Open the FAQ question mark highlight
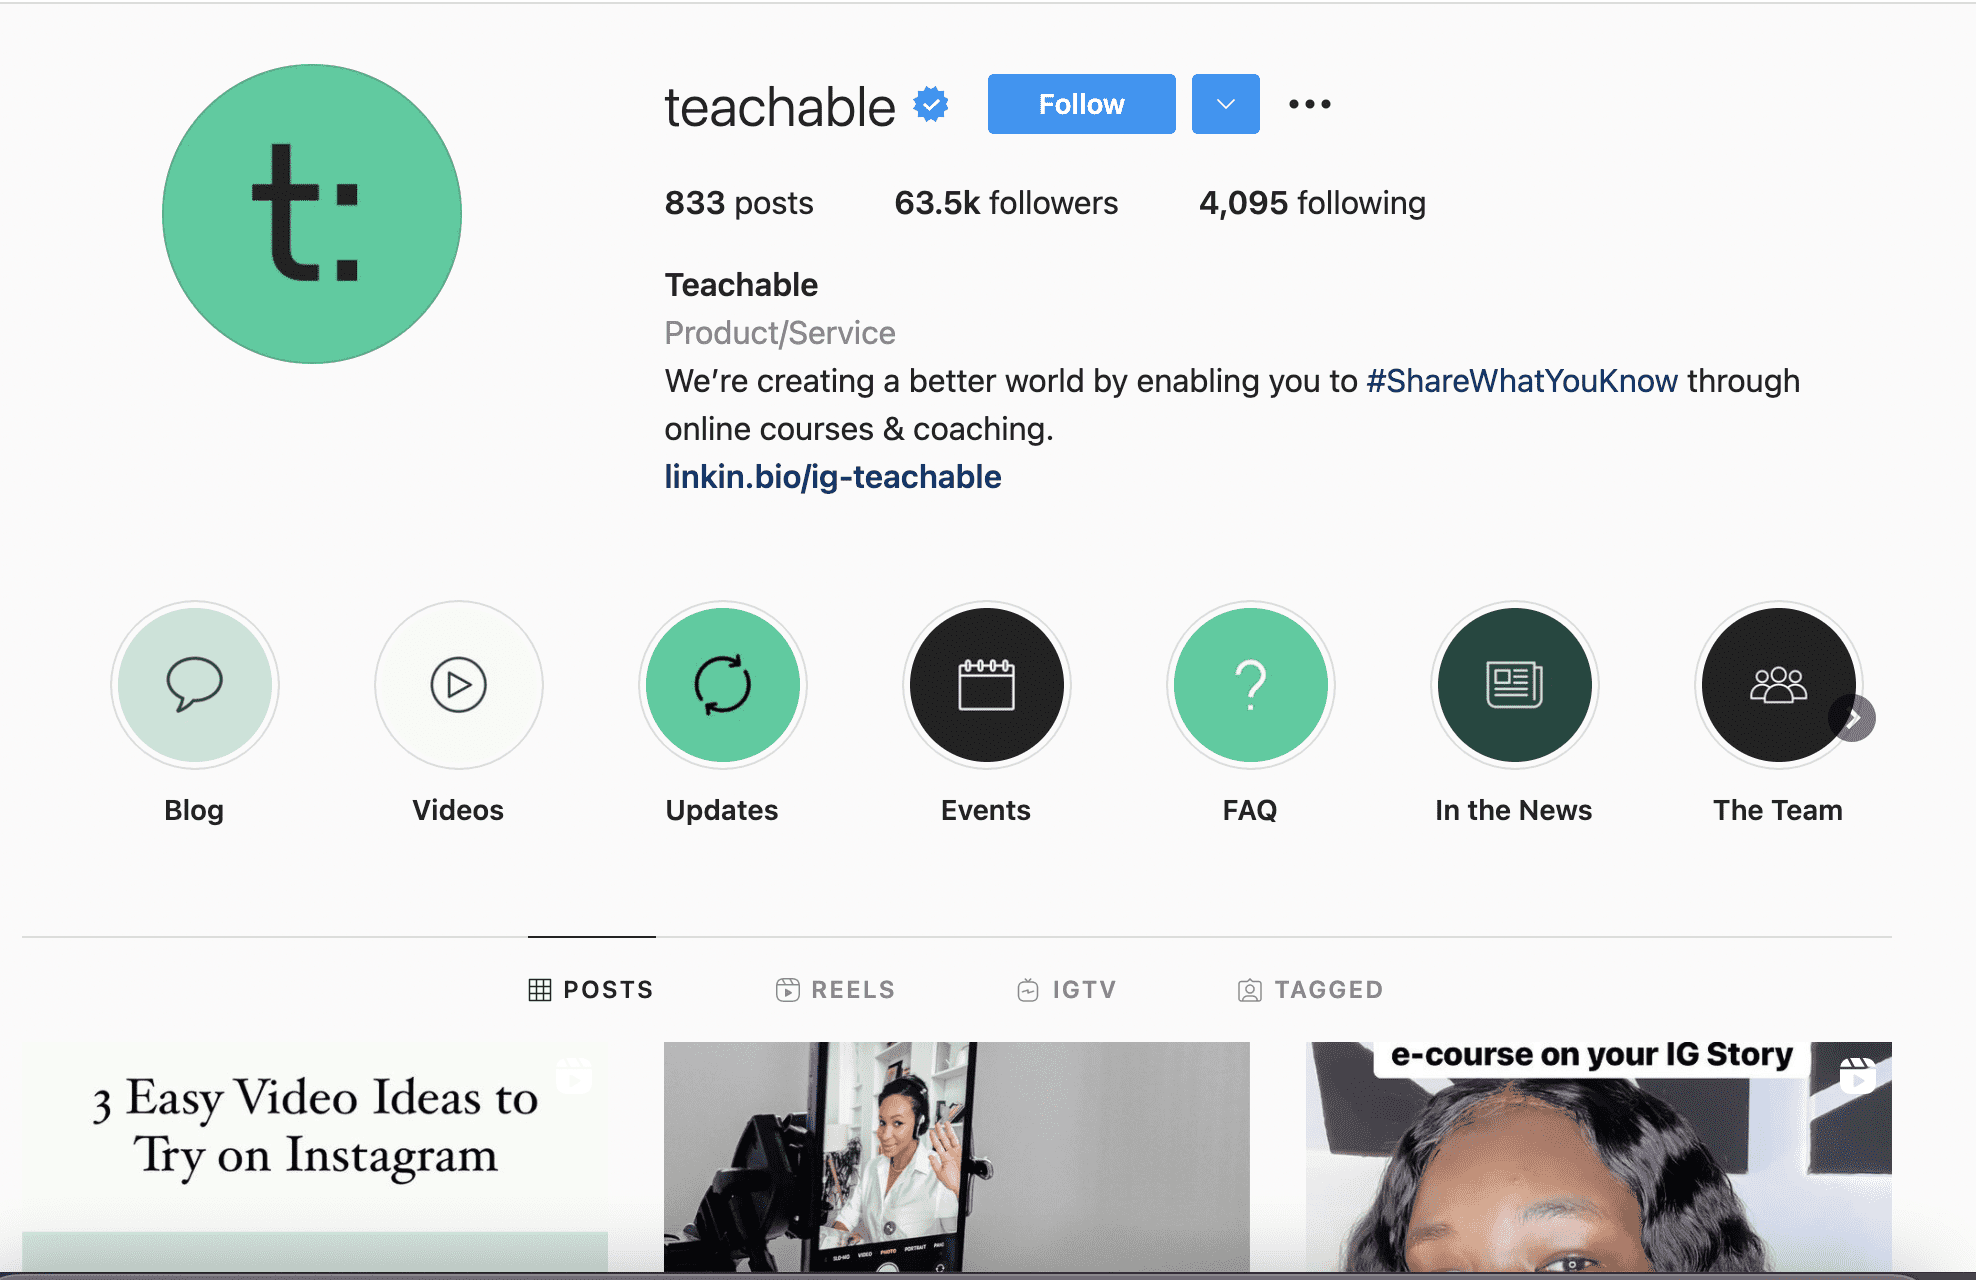 click(1250, 685)
